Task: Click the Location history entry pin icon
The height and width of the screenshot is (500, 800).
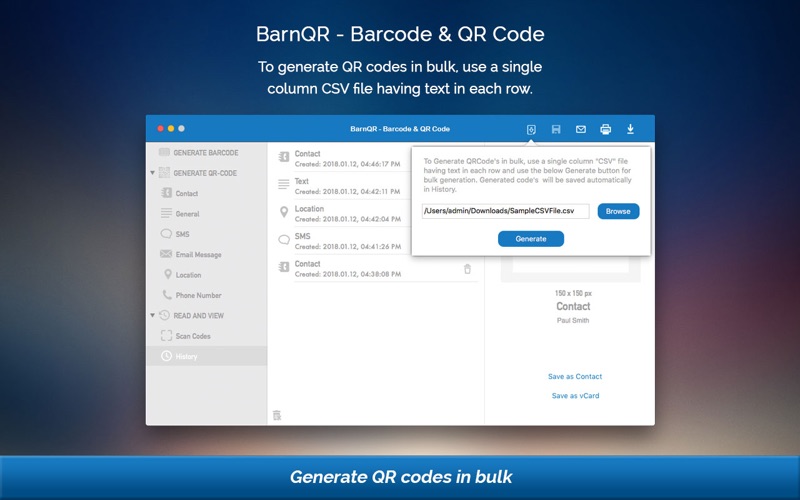Action: click(x=284, y=212)
